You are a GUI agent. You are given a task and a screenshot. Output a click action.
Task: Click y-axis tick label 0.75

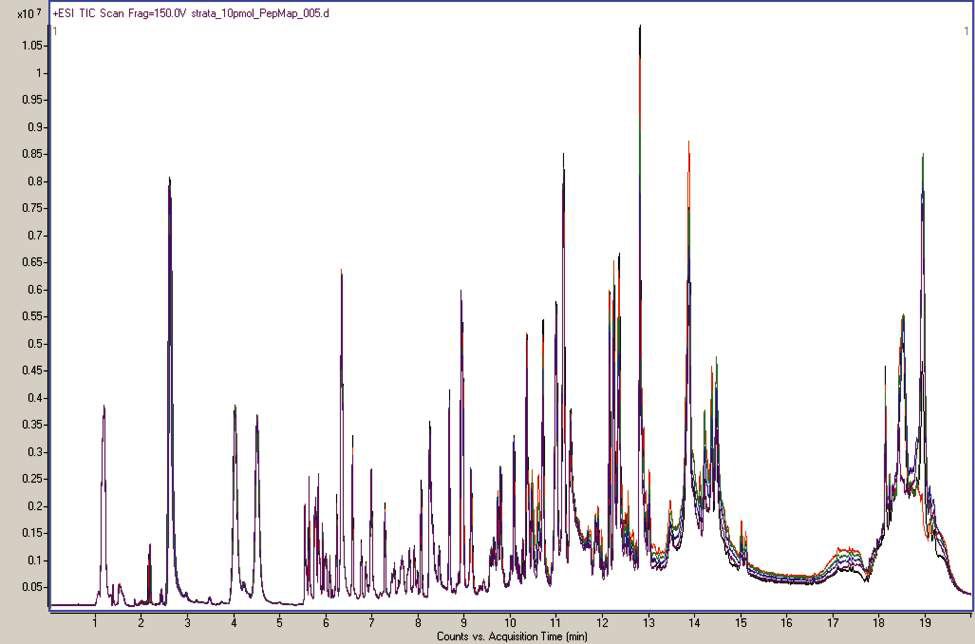point(30,208)
